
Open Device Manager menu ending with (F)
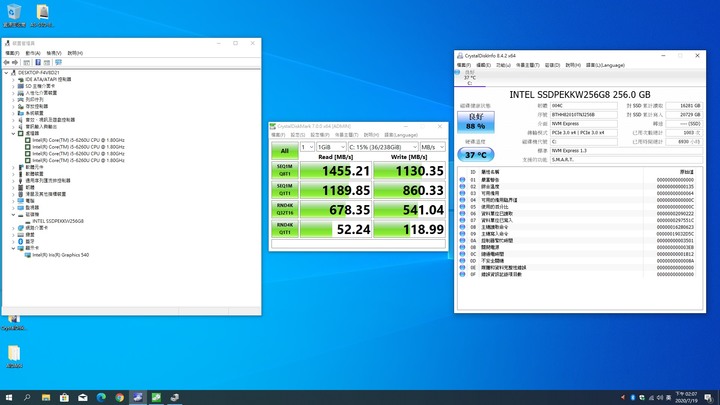[12, 53]
